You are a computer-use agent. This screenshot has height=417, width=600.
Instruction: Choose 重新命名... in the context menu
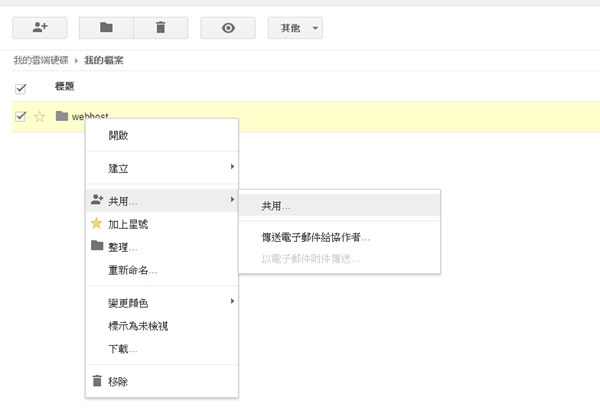click(132, 270)
